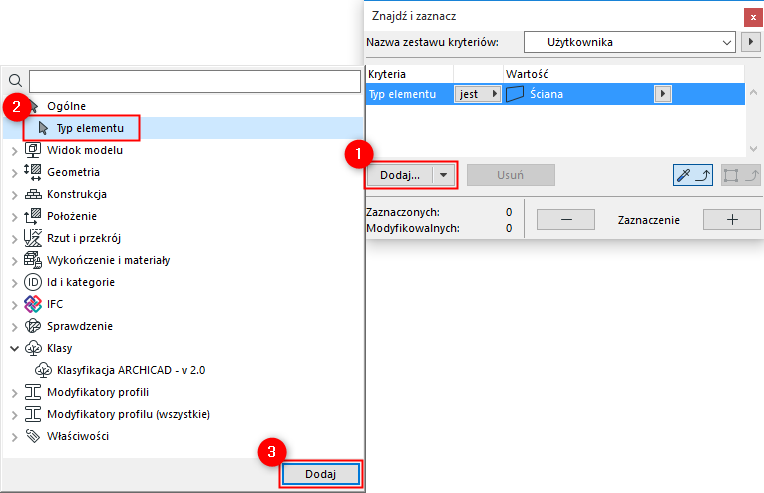Expand the Rzut i przekrój category
This screenshot has height=493, width=764.
coord(15,239)
